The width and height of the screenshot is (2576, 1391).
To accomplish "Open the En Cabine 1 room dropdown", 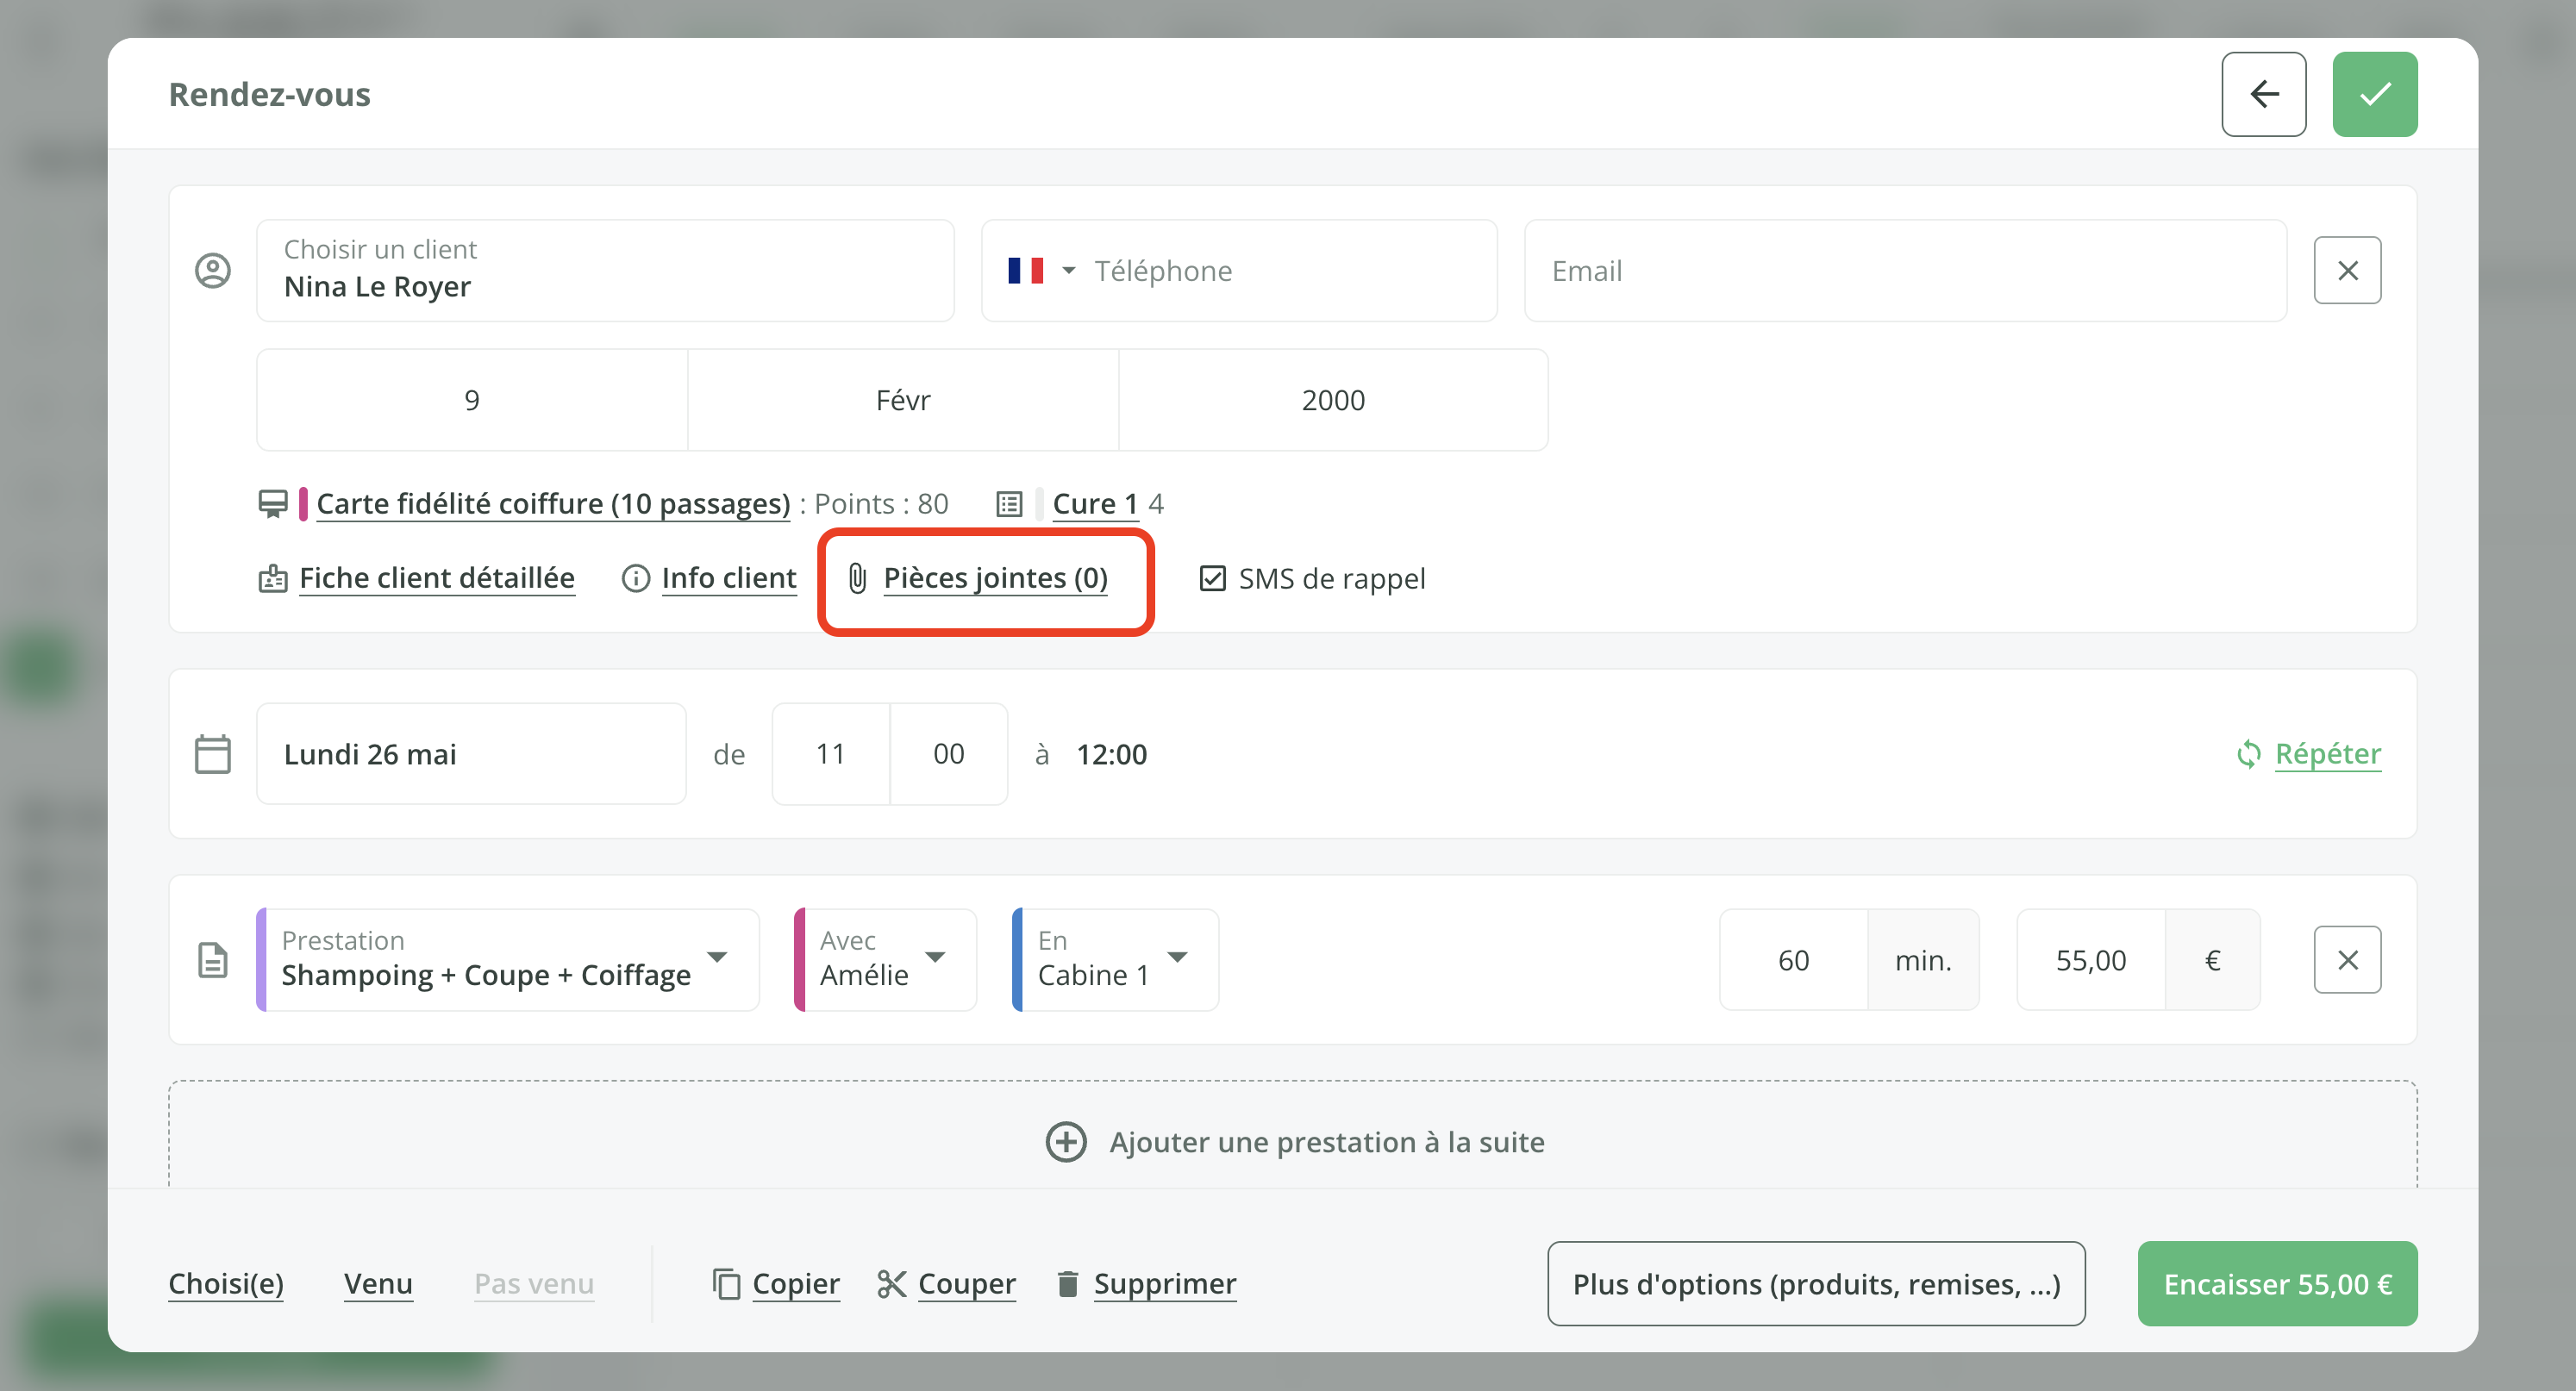I will [1178, 959].
